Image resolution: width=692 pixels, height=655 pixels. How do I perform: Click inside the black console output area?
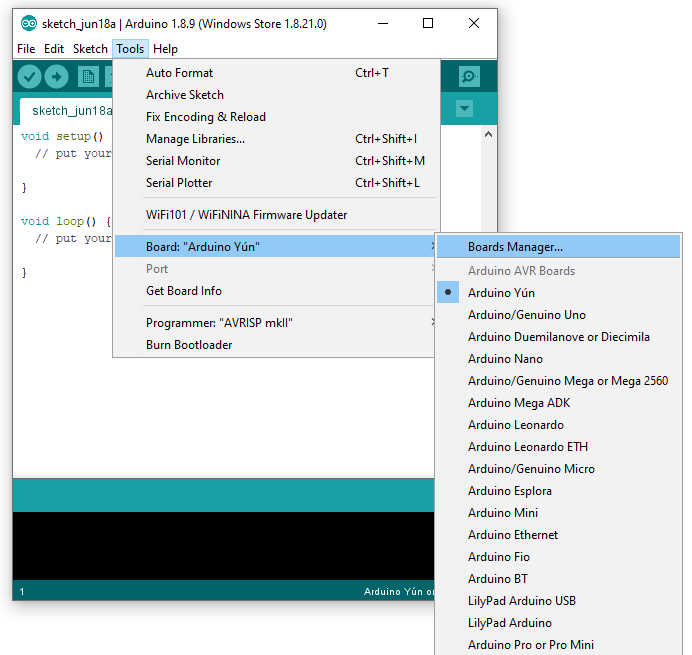coord(220,545)
